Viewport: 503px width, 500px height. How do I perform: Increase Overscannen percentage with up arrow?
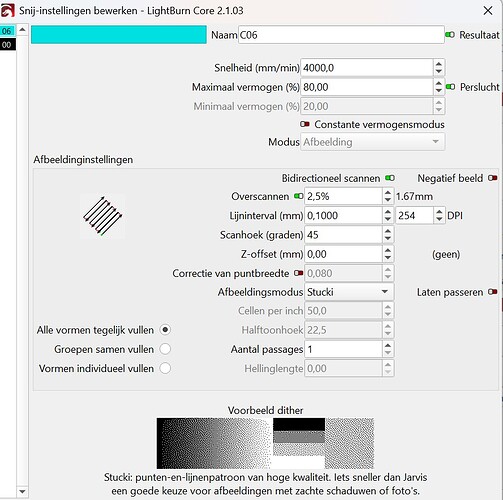point(388,192)
